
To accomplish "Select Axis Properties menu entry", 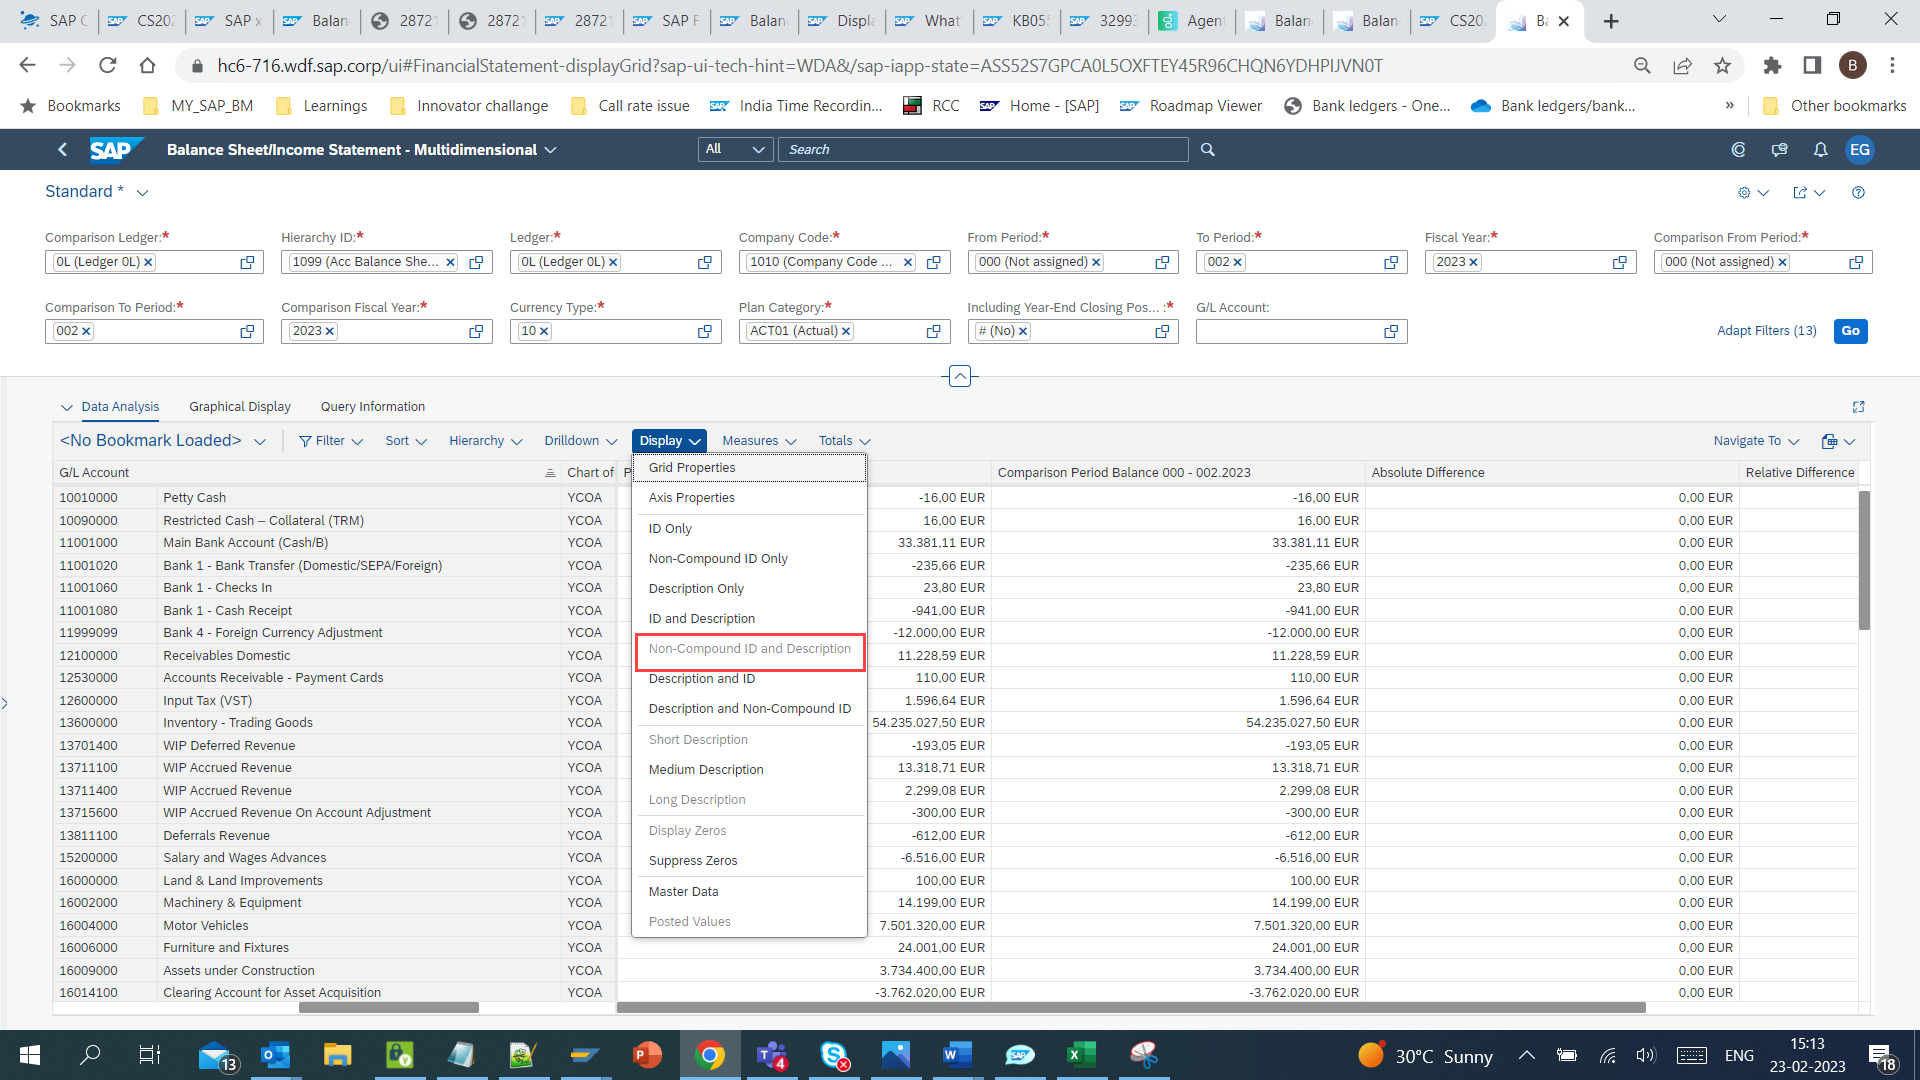I will (749, 498).
